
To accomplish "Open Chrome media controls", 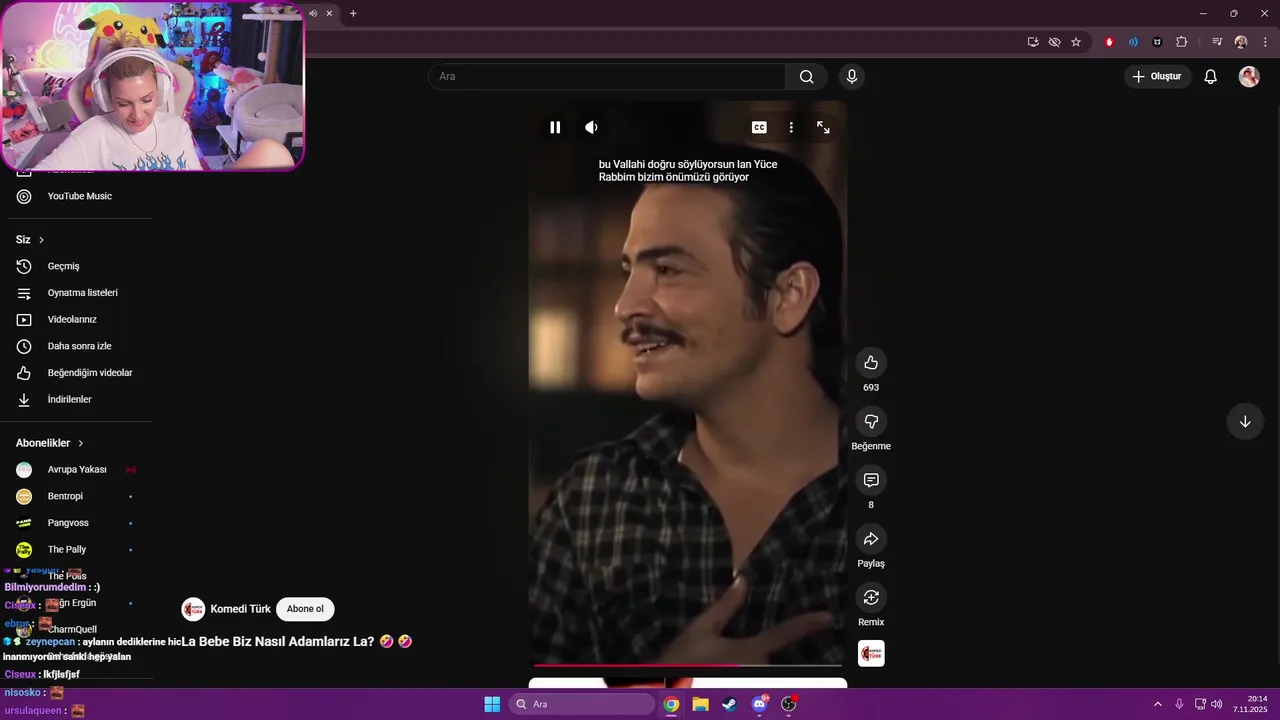I will (1217, 42).
